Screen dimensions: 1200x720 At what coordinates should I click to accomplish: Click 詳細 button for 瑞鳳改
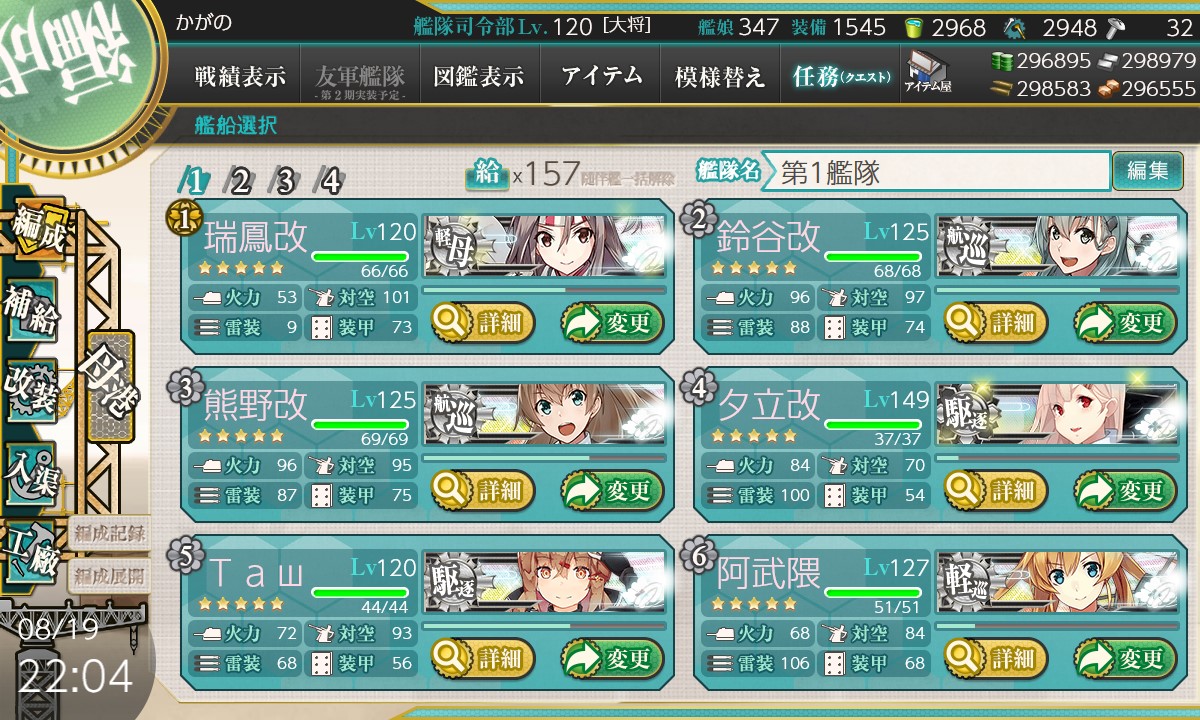483,323
